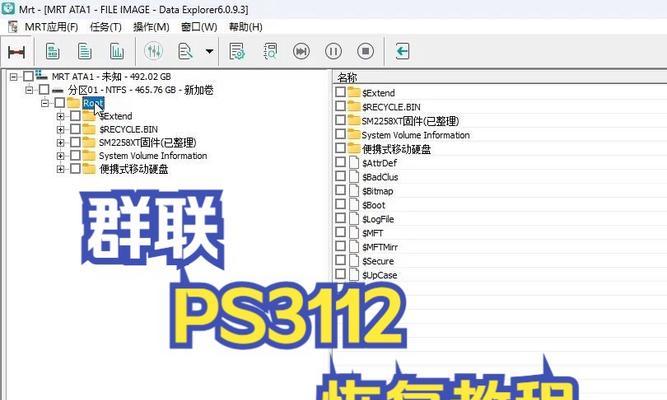
Task: Click the pause playback button
Action: [333, 51]
